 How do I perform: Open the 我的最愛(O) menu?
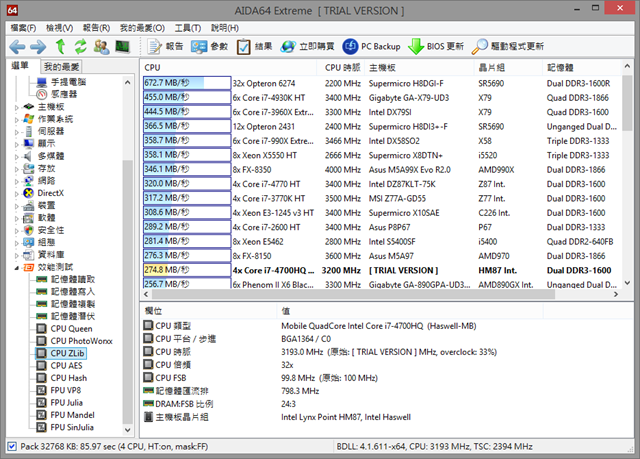[142, 28]
